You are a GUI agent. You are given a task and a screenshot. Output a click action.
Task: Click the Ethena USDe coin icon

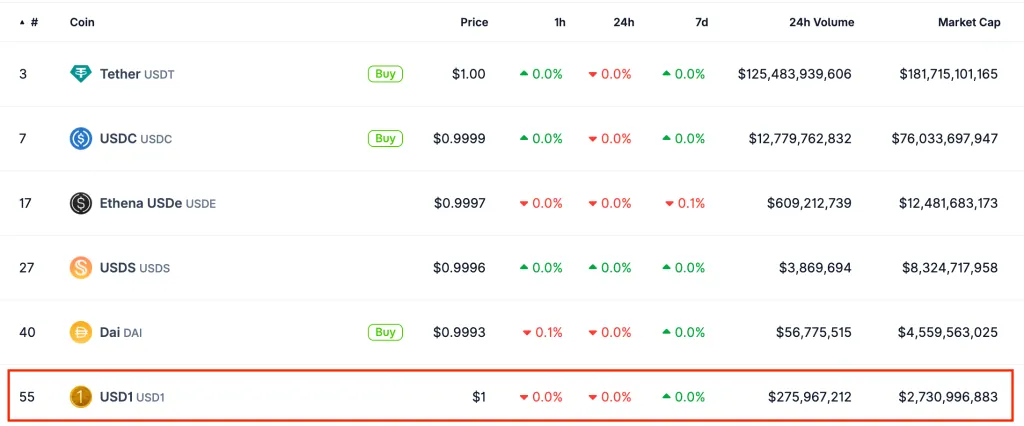point(81,204)
